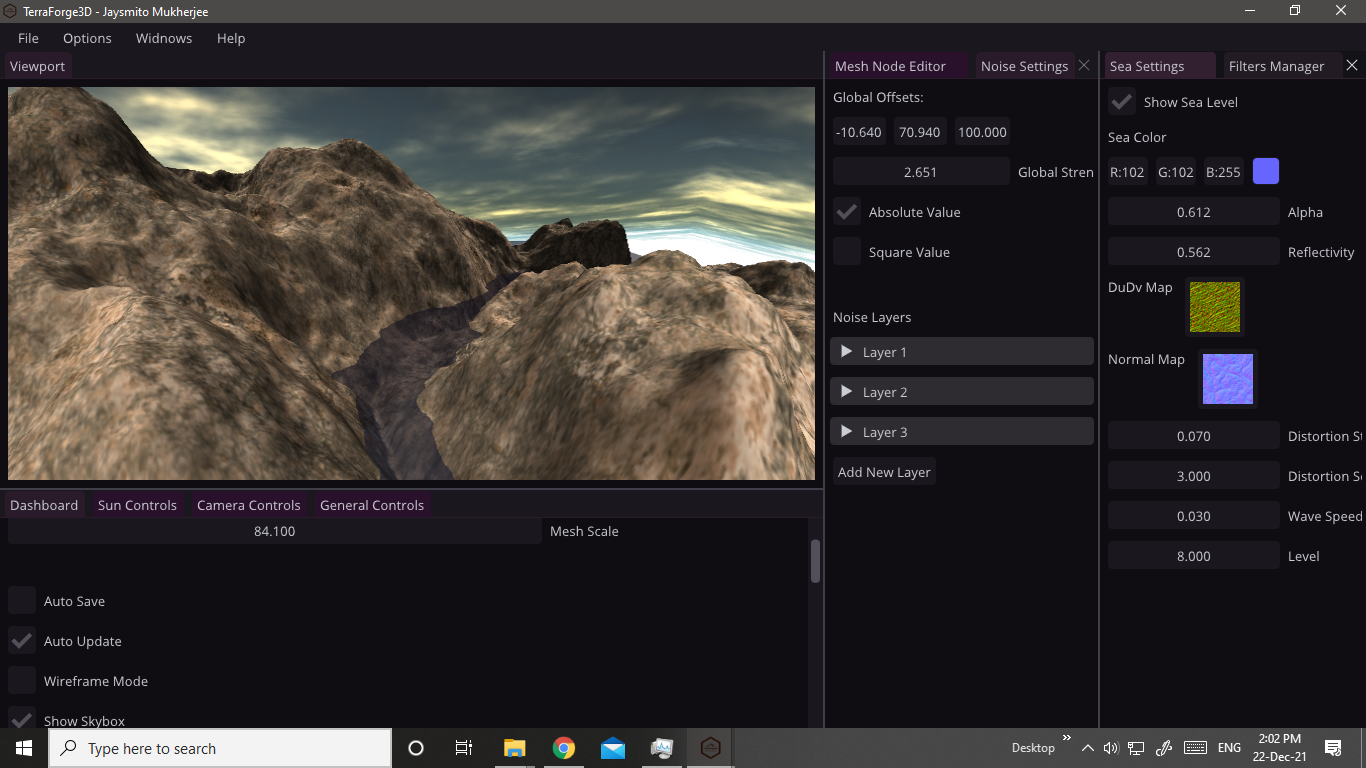Image resolution: width=1366 pixels, height=768 pixels.
Task: Open the Mail app from the taskbar
Action: click(x=613, y=748)
